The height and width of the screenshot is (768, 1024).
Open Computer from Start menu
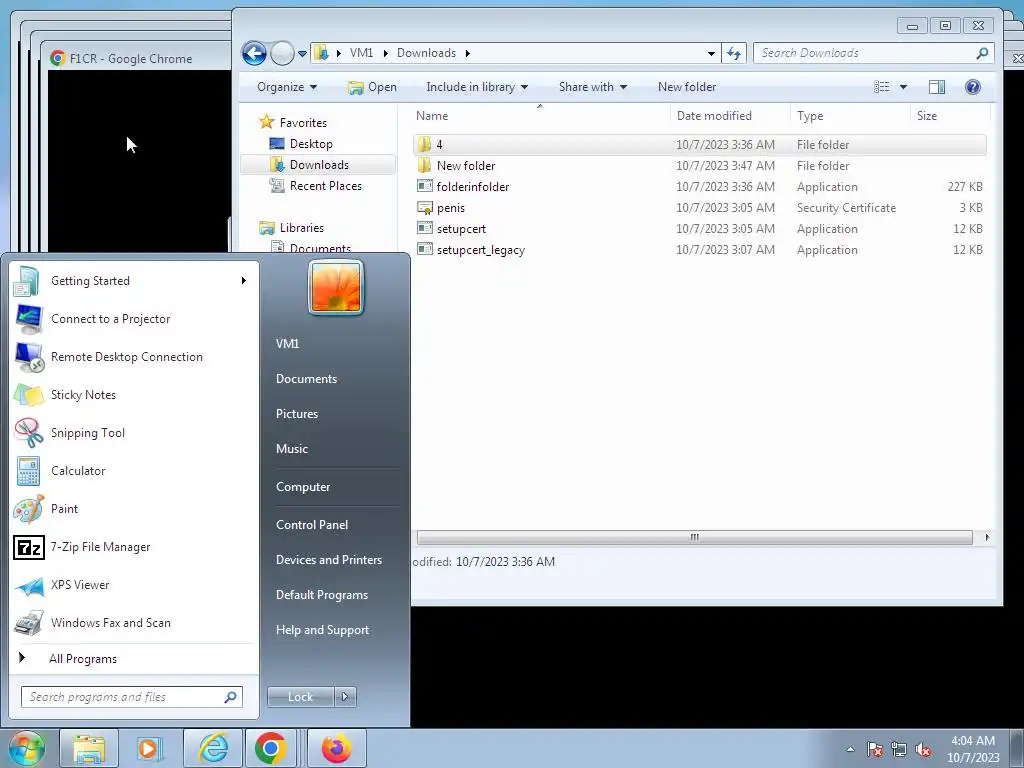[x=303, y=487]
